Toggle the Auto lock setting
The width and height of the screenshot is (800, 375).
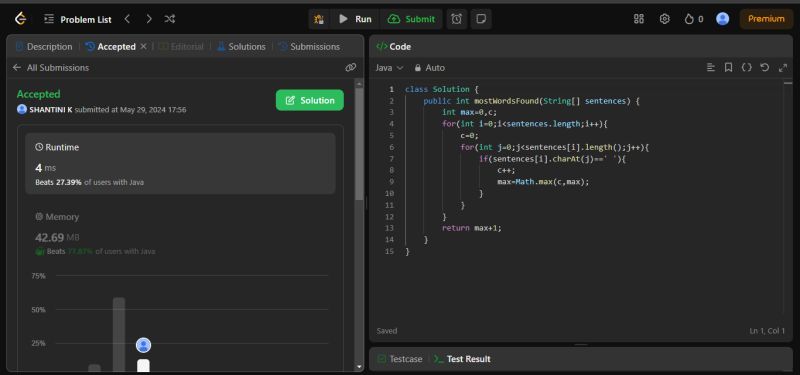pos(430,67)
